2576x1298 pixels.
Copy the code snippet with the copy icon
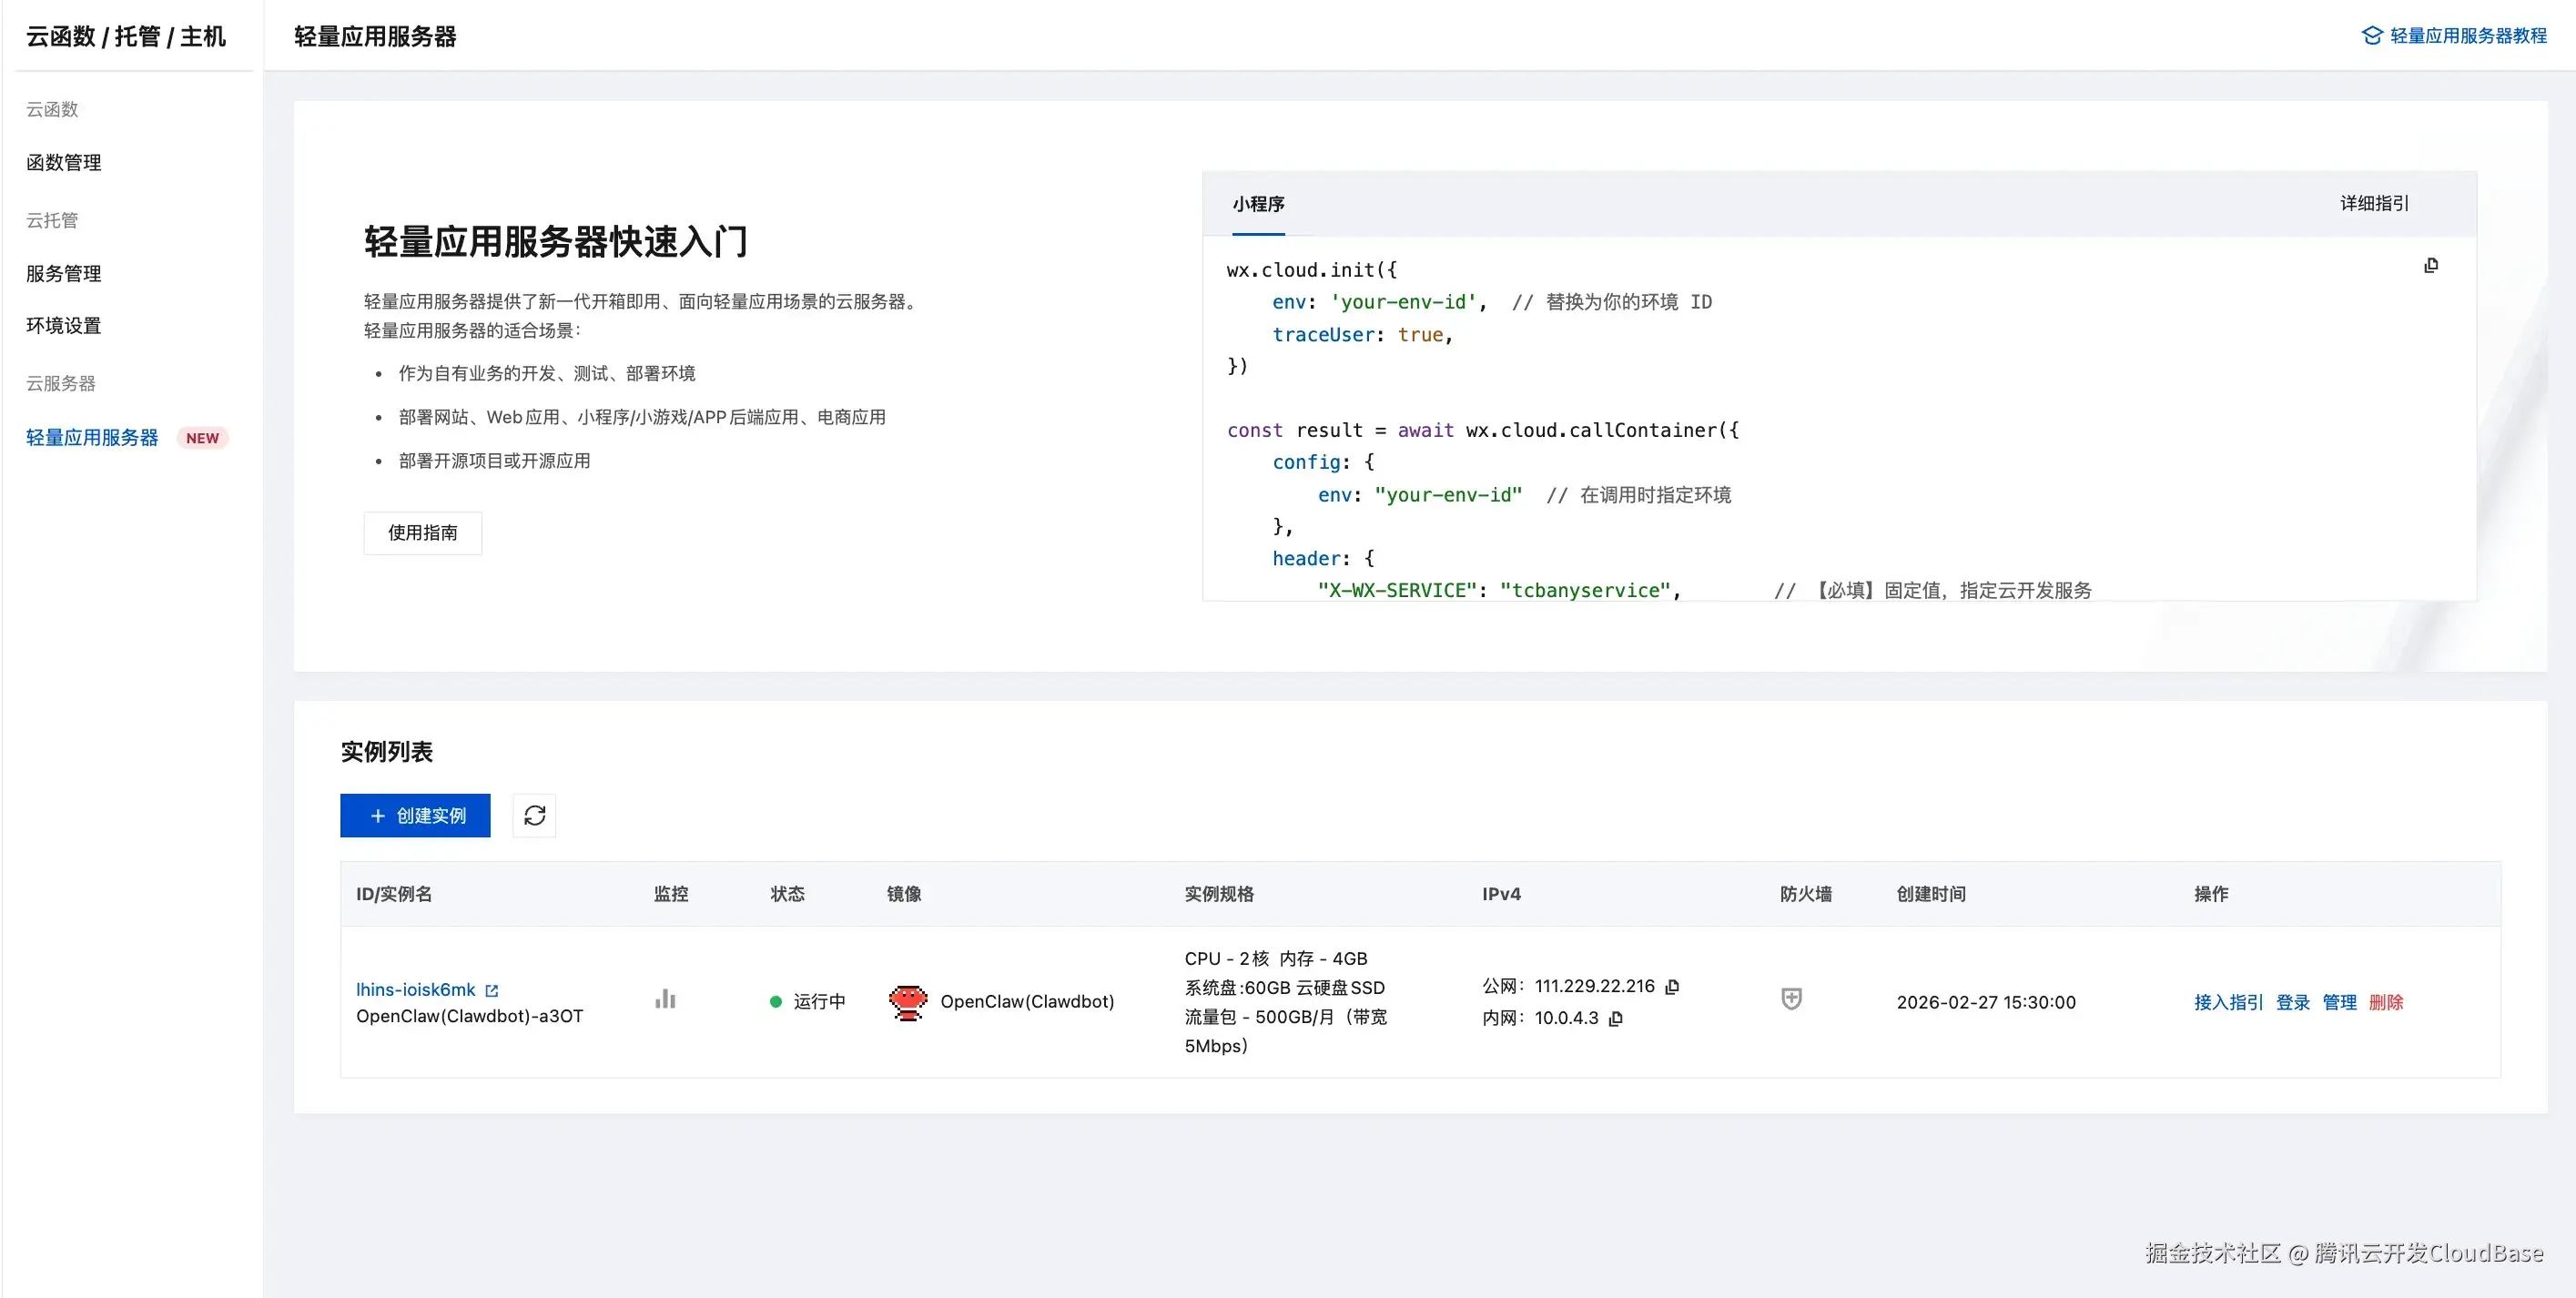pos(2431,265)
